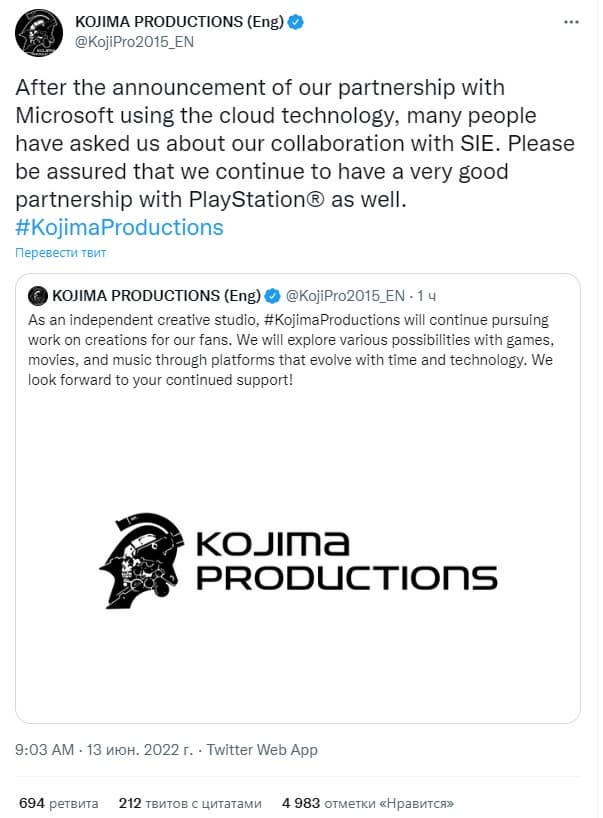View the 694 ретвита list
The height and width of the screenshot is (818, 603).
(x=58, y=803)
